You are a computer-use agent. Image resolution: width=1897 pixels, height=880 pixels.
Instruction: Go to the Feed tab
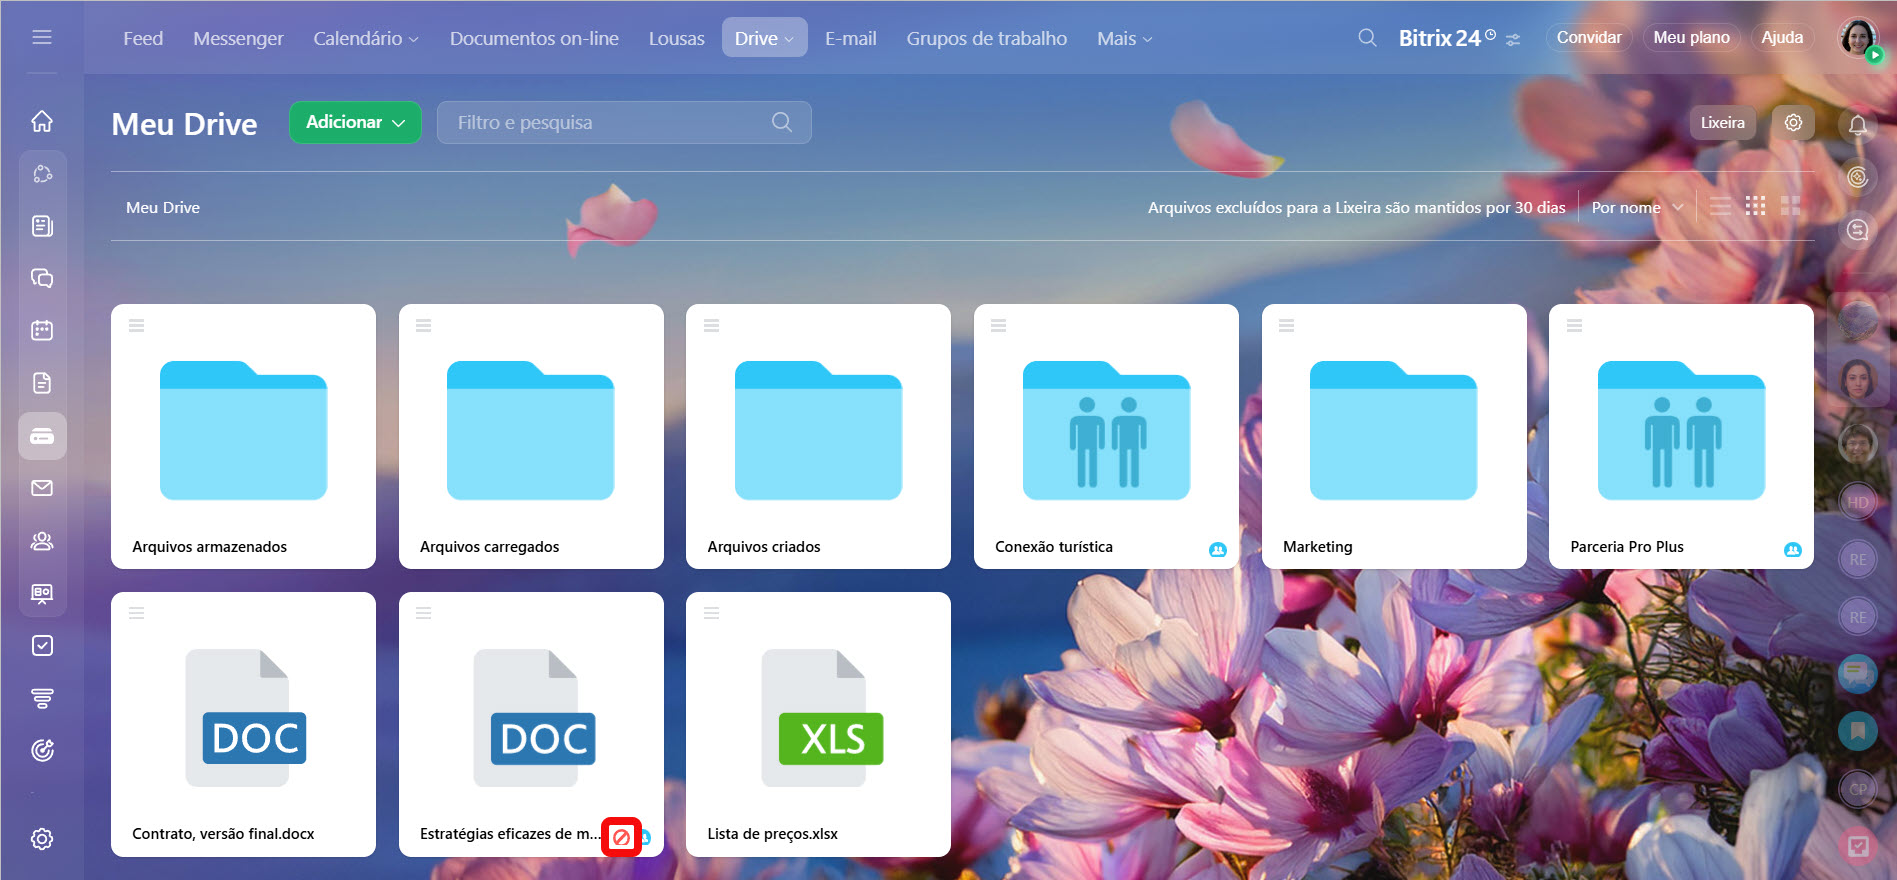point(143,38)
